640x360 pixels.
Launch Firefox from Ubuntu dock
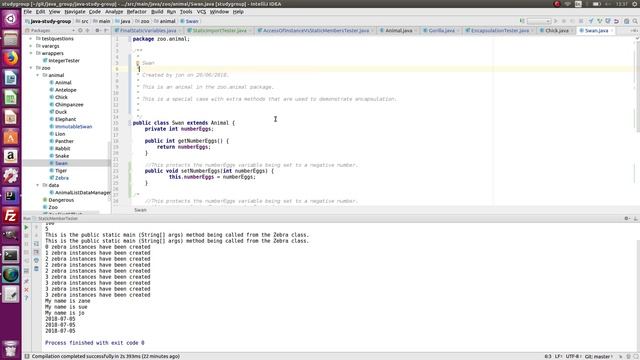(x=11, y=58)
